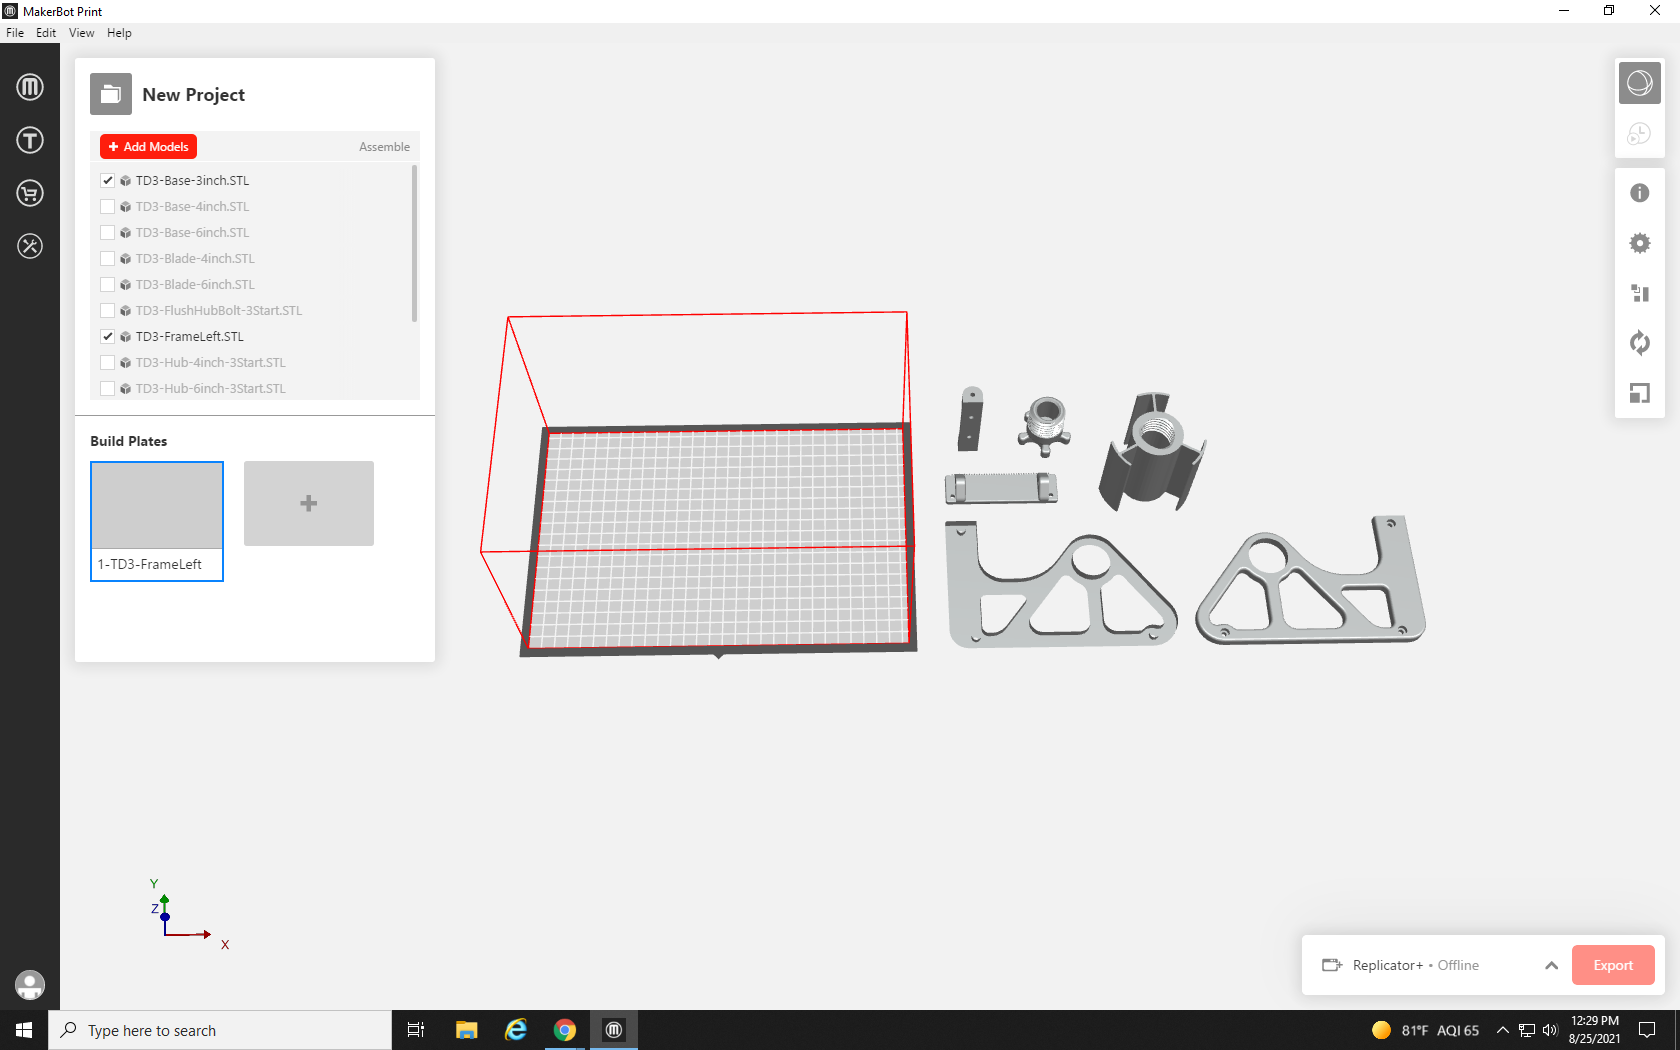1680x1050 pixels.
Task: Open Thingiverse icon in left sidebar
Action: (30, 140)
